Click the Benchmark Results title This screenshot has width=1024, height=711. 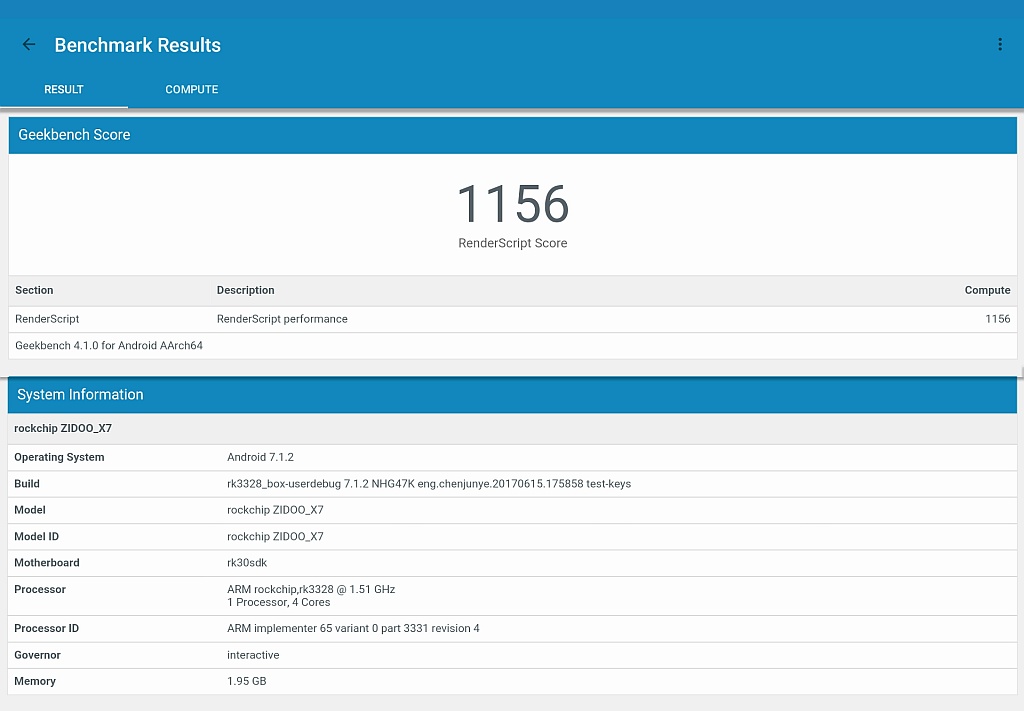point(138,45)
